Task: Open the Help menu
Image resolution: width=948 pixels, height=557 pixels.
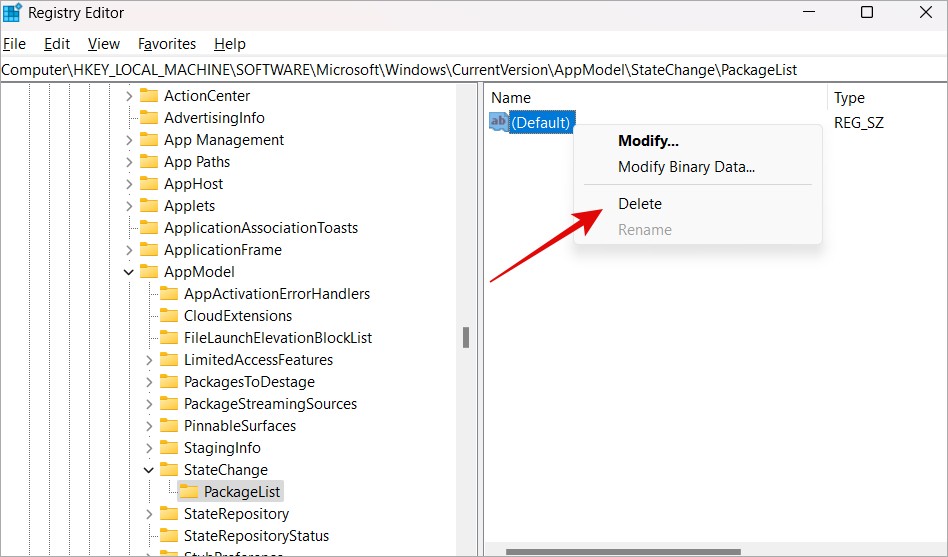Action: coord(230,44)
